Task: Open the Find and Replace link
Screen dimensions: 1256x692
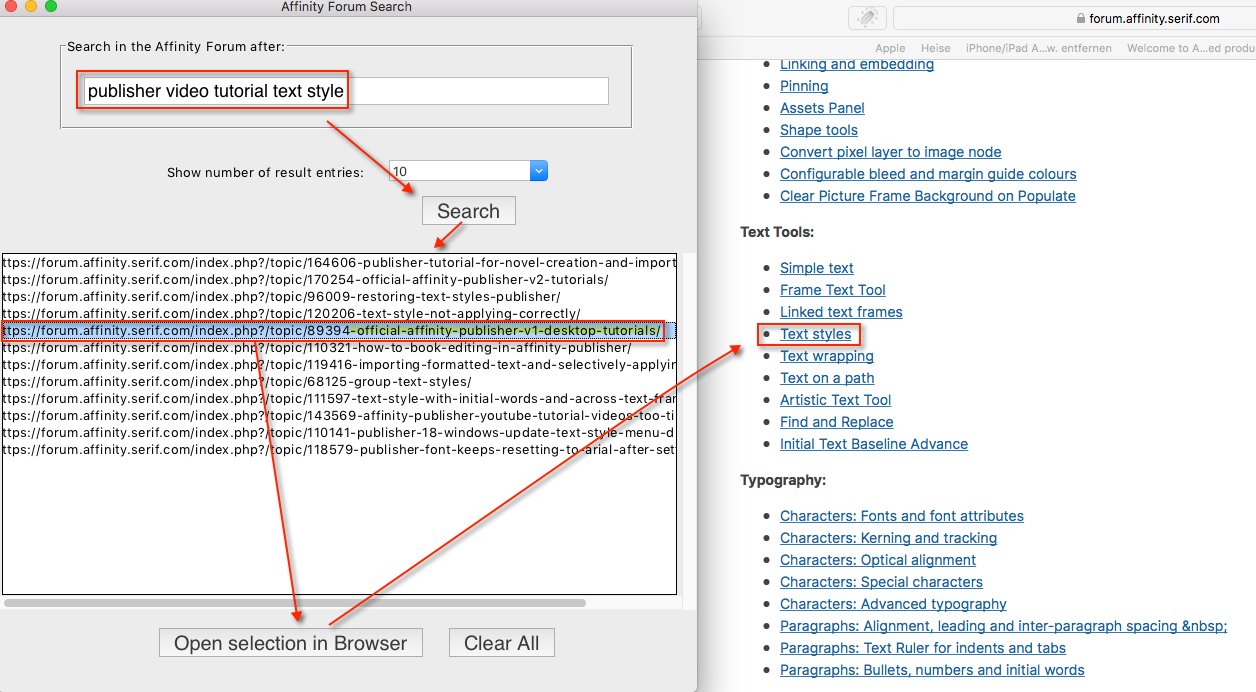Action: point(836,422)
